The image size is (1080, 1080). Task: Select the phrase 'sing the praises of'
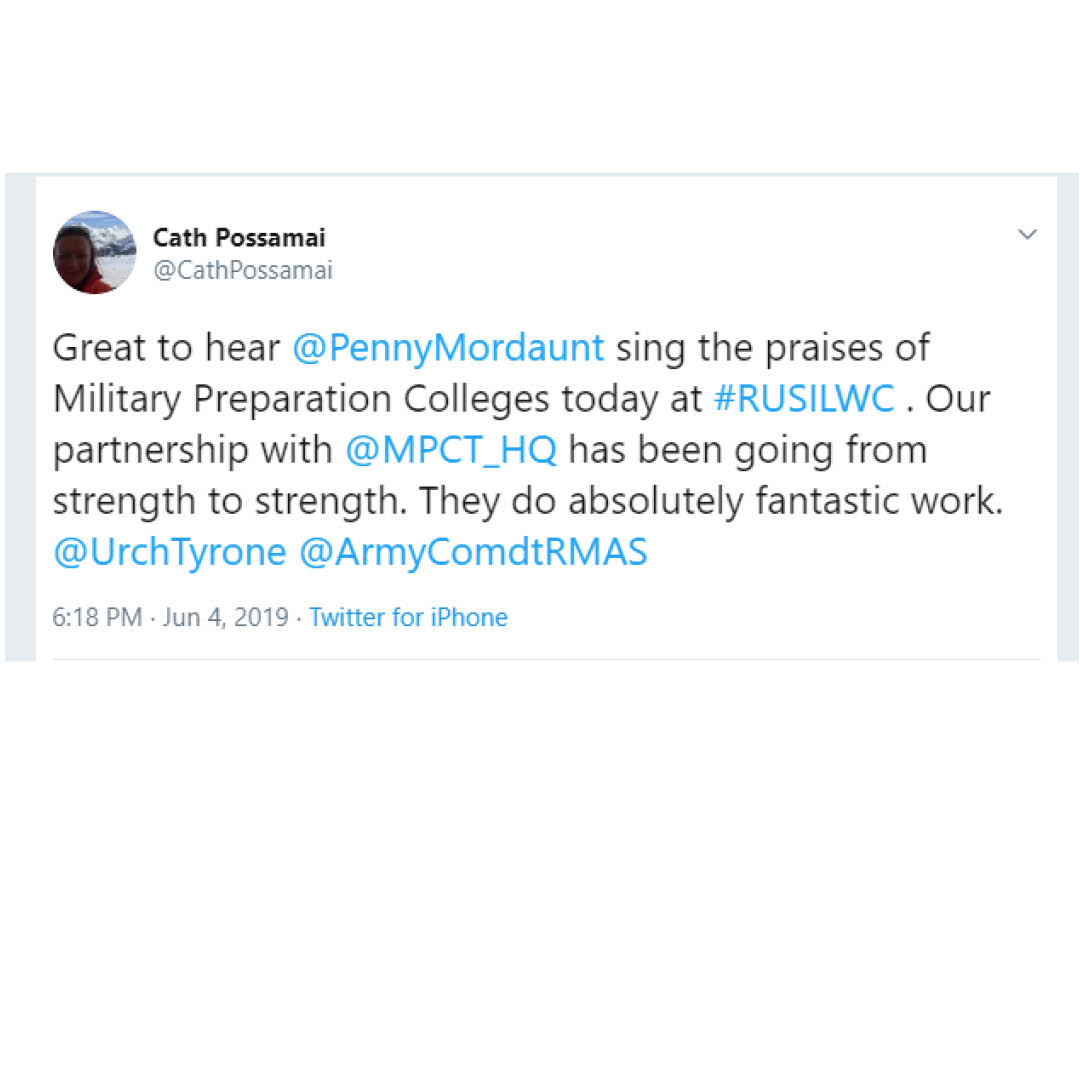click(772, 347)
